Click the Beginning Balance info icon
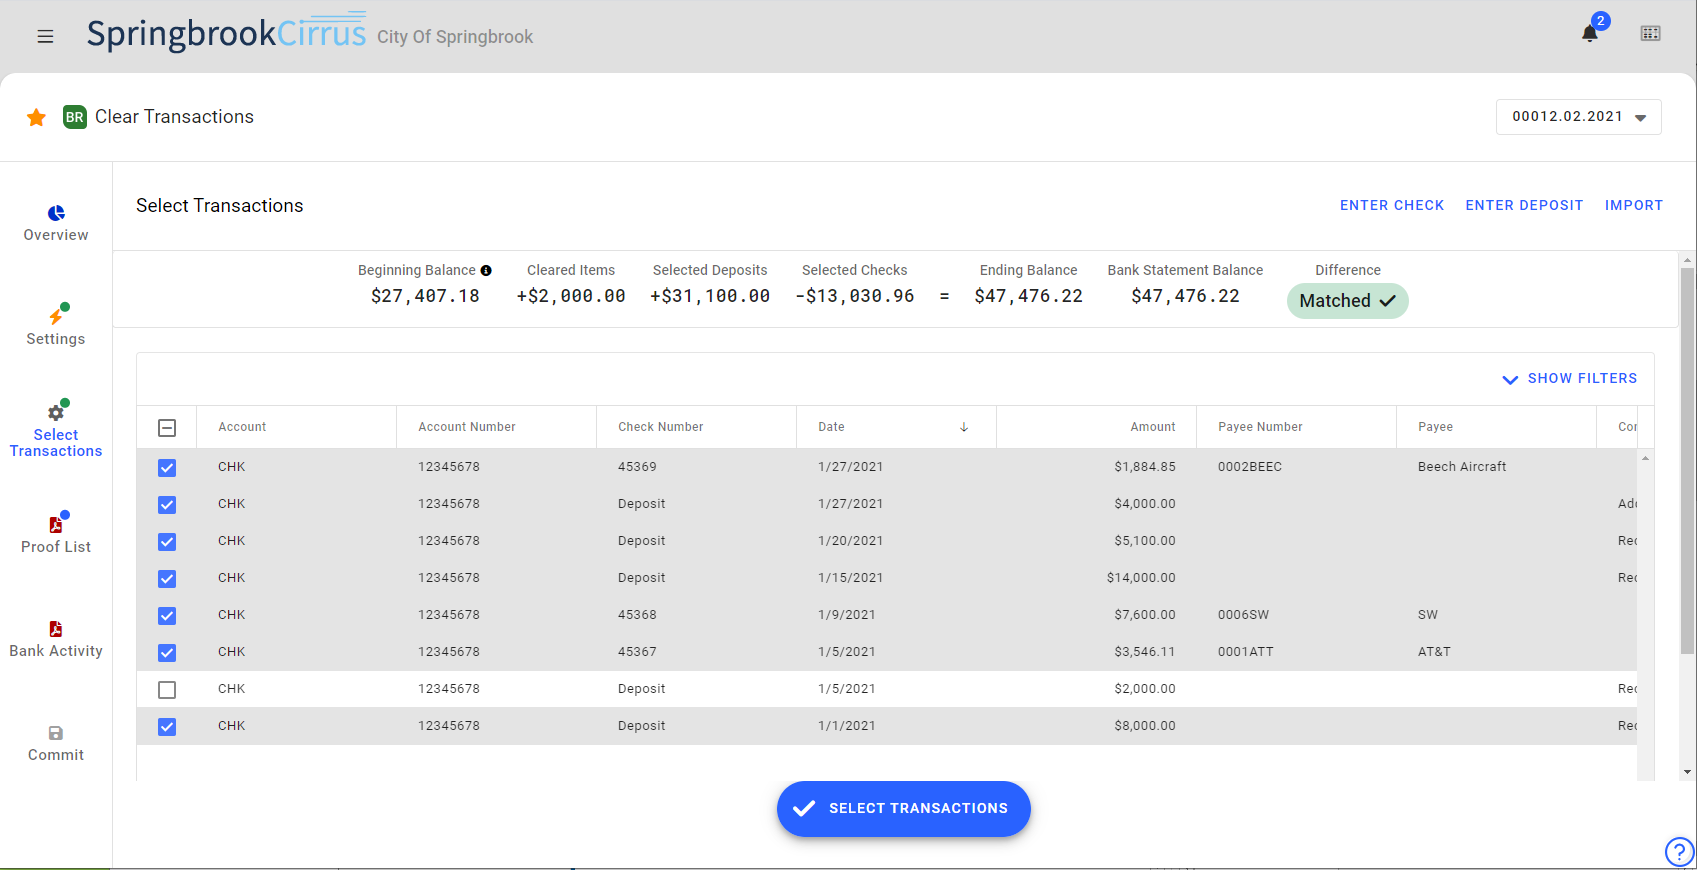 click(x=486, y=271)
